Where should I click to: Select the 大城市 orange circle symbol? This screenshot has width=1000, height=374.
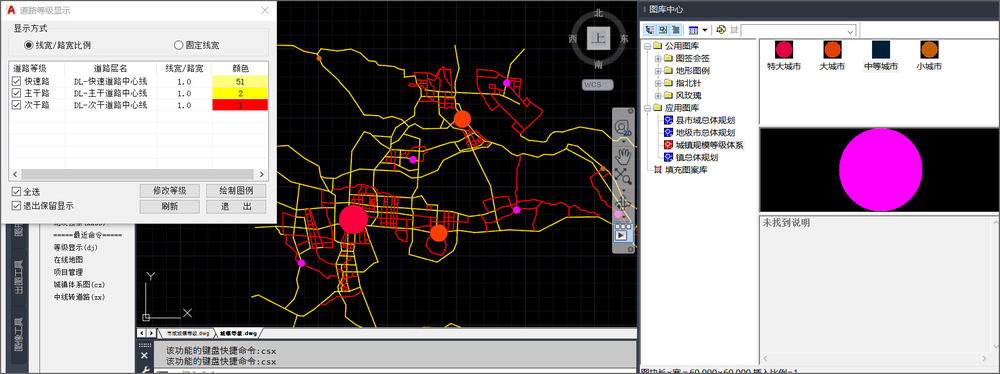point(832,50)
